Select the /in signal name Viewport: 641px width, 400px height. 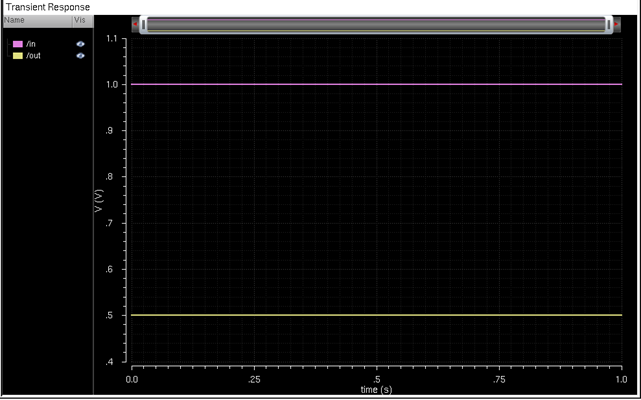point(31,44)
